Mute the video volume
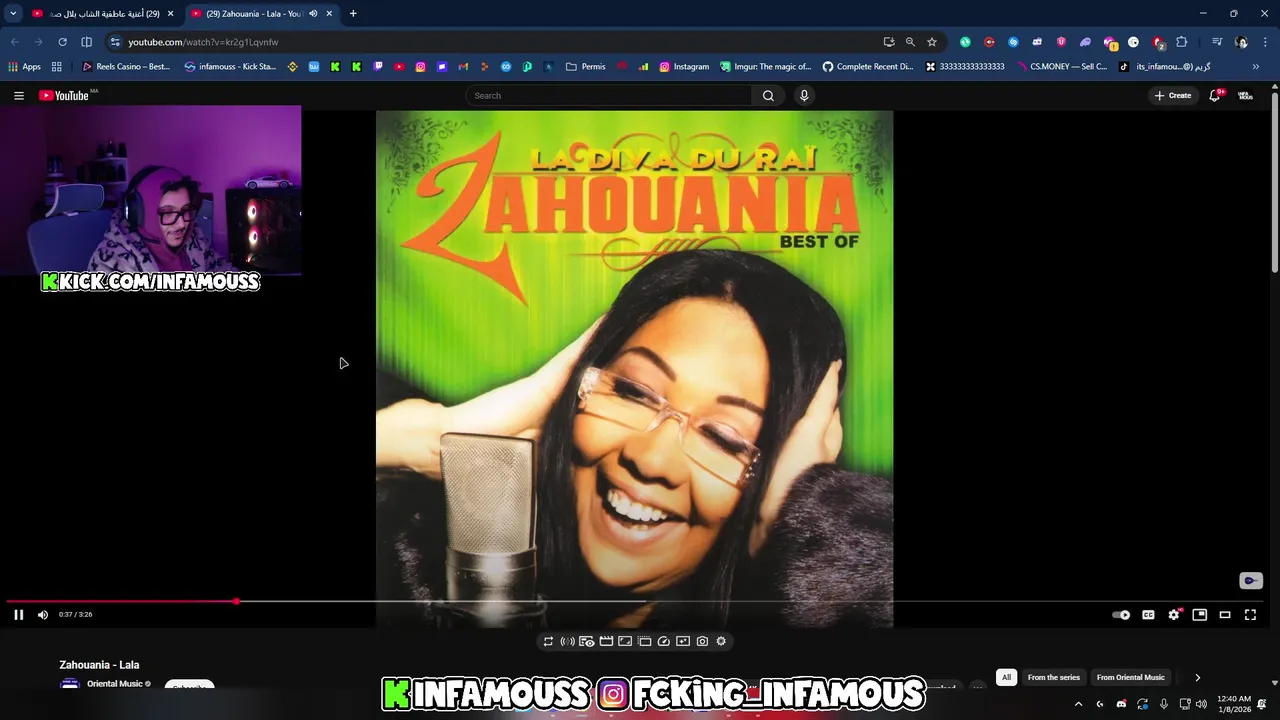 point(43,615)
